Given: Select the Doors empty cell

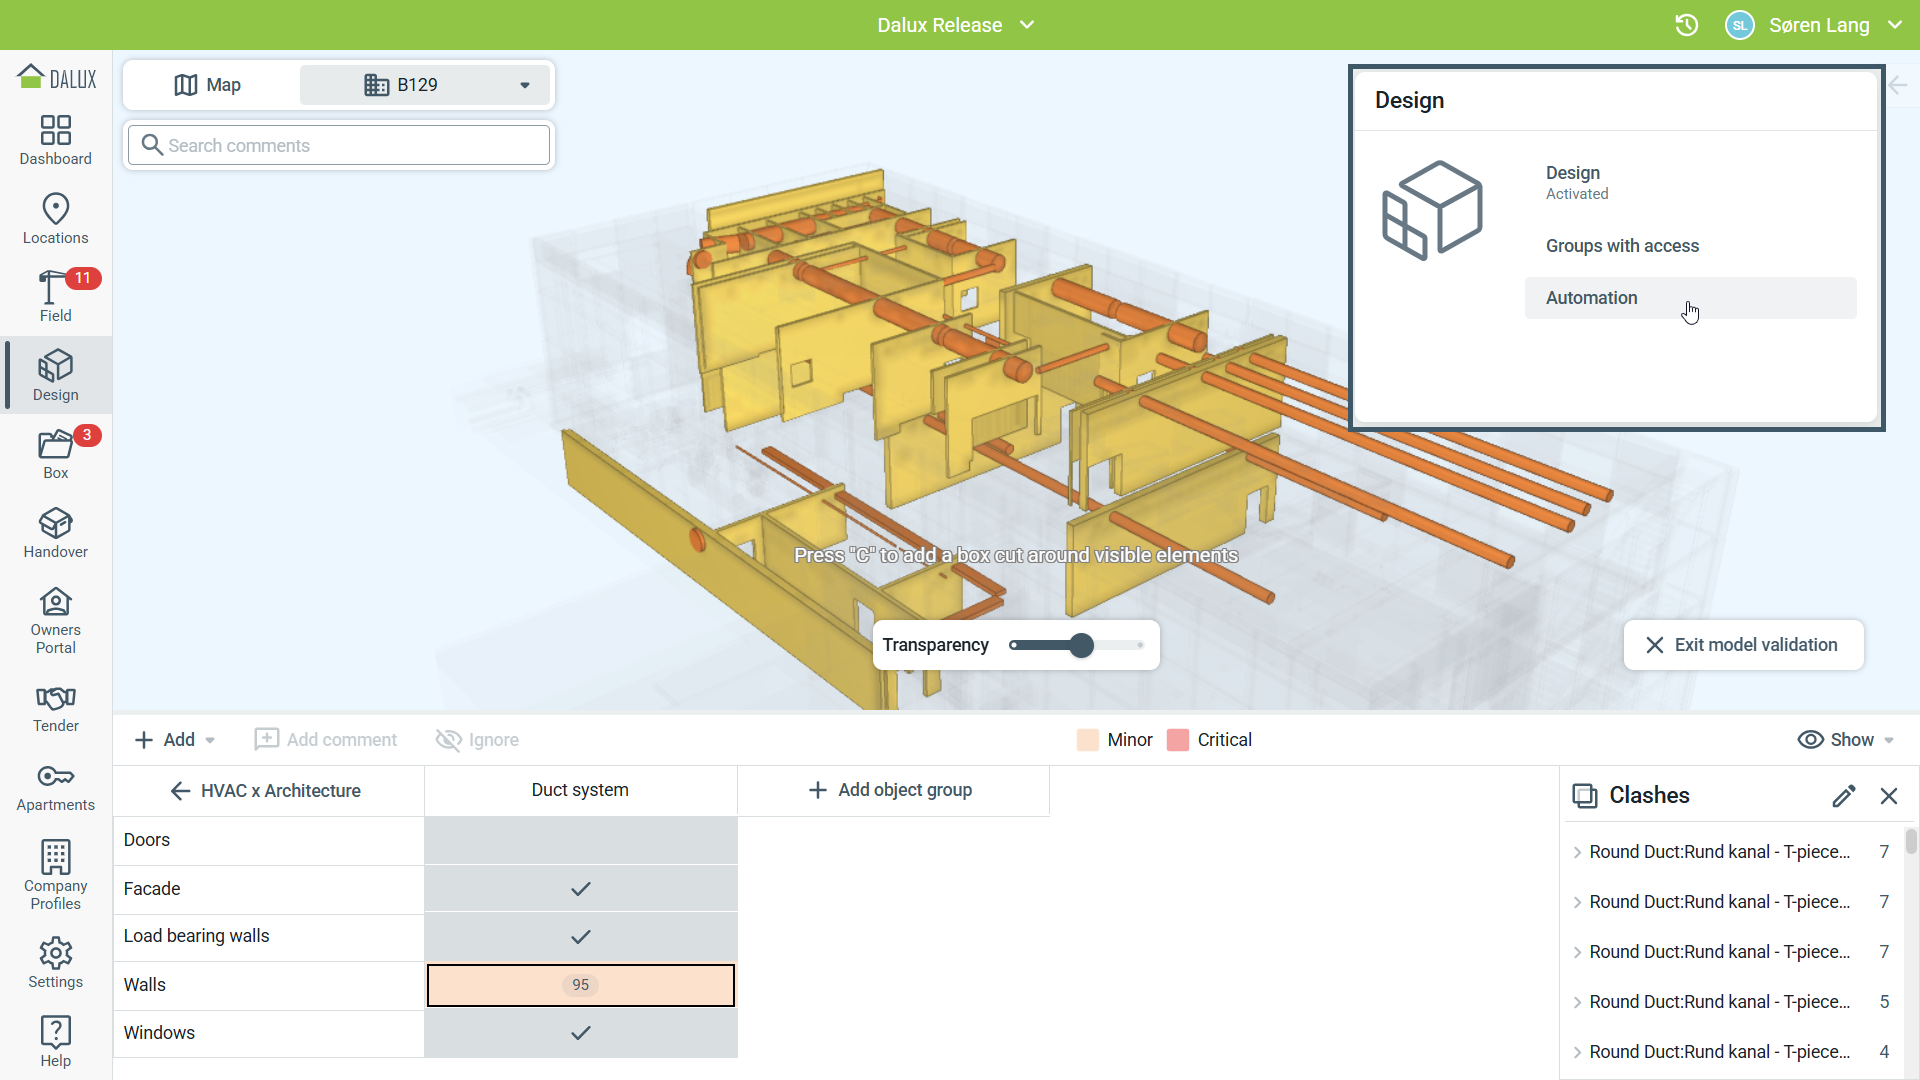Looking at the screenshot, I should [581, 840].
